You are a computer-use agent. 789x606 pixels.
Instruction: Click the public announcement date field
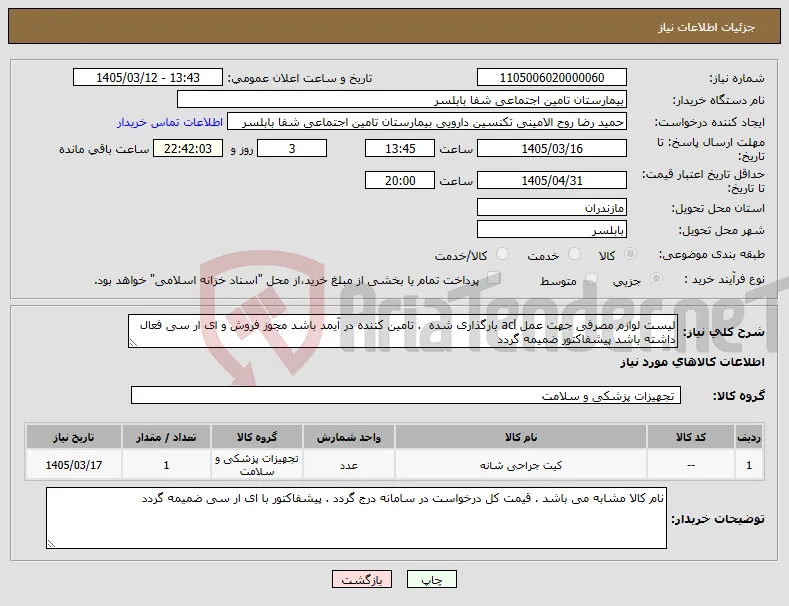tap(148, 78)
